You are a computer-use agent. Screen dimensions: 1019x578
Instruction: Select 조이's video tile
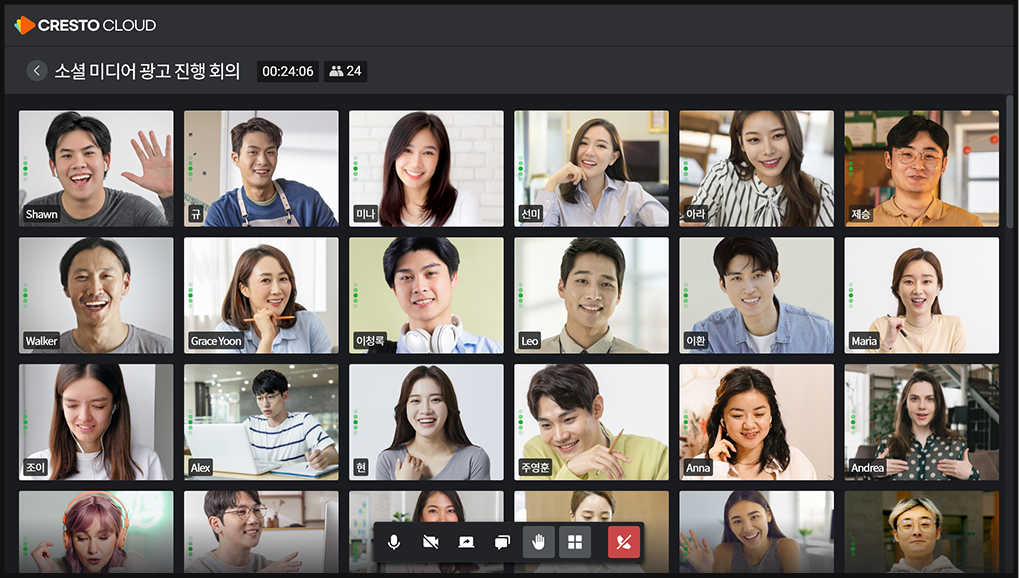[96, 422]
